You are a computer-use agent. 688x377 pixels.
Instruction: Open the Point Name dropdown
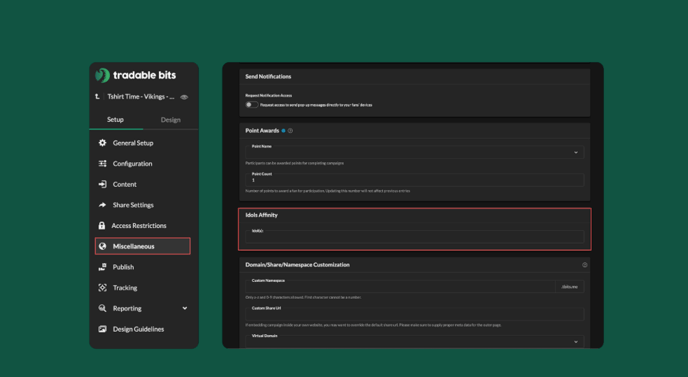414,152
